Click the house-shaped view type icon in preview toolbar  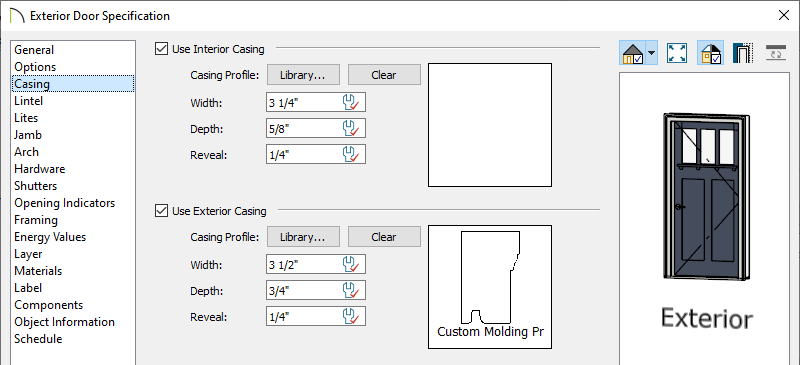[x=633, y=53]
